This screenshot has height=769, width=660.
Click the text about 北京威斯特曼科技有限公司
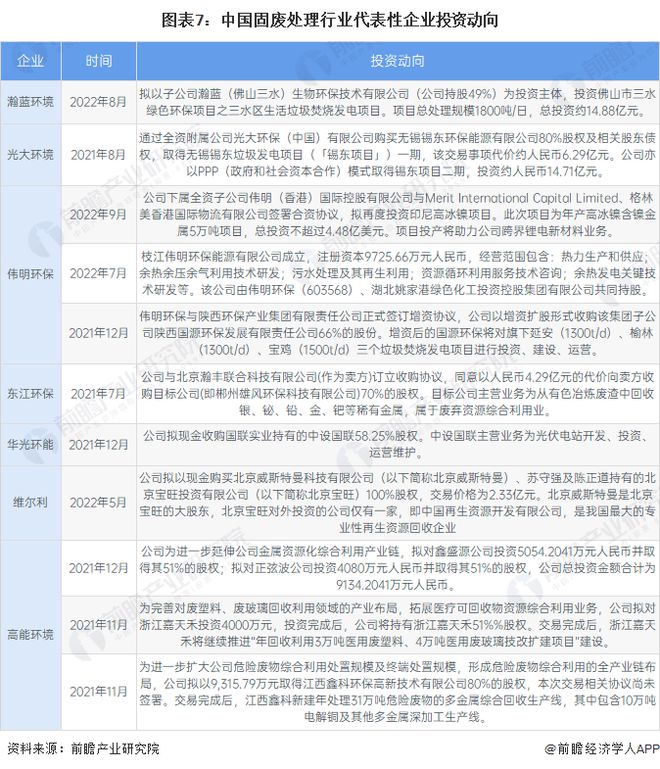398,503
